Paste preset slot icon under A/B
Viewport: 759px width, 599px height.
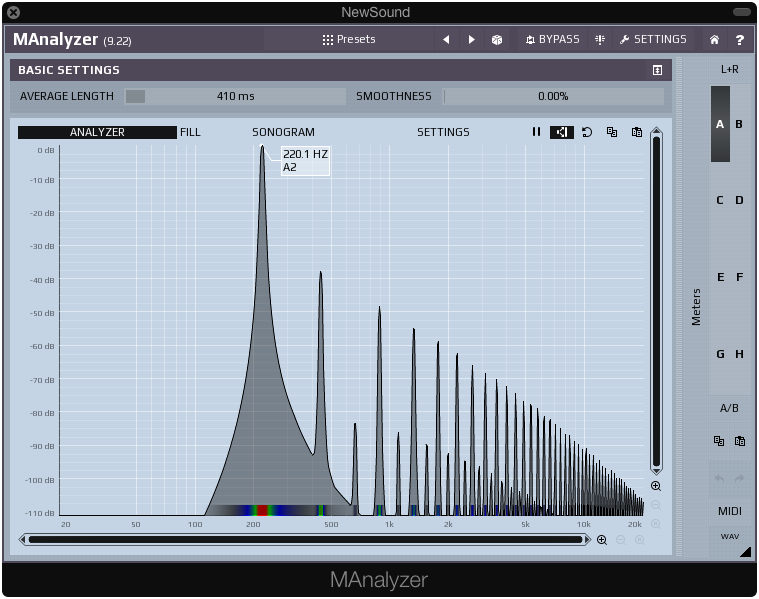tap(740, 441)
